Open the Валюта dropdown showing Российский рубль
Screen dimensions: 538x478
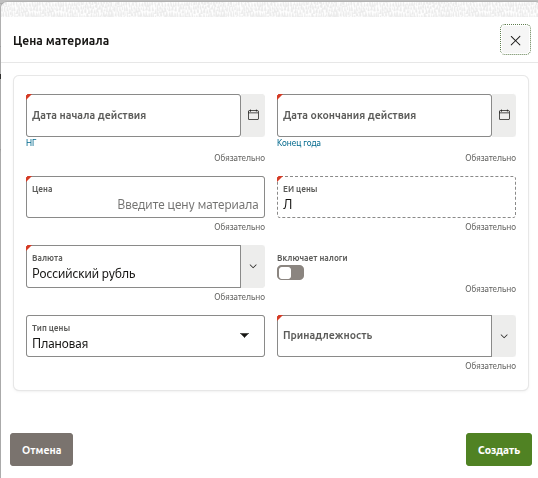point(133,267)
